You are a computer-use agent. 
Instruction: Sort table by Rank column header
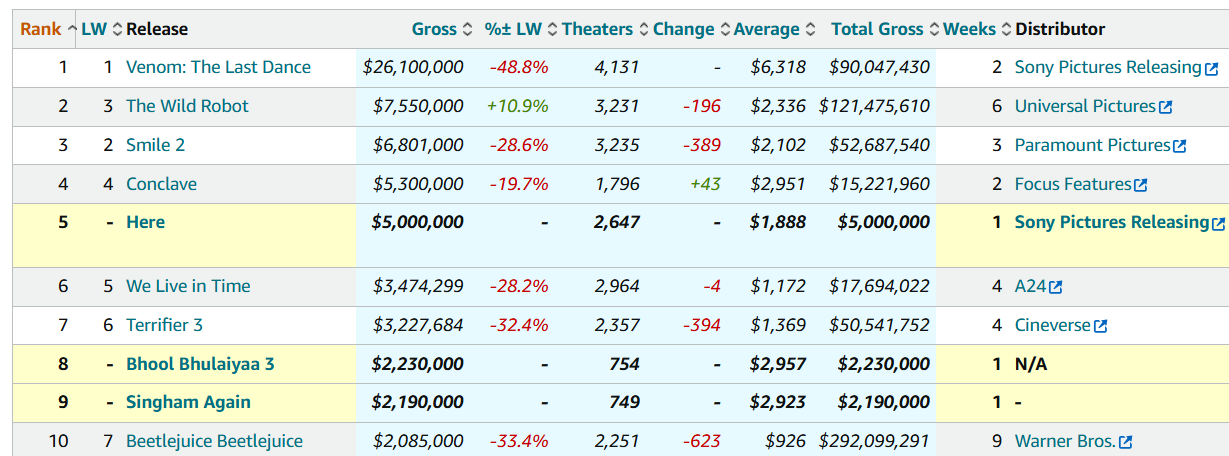pyautogui.click(x=40, y=29)
